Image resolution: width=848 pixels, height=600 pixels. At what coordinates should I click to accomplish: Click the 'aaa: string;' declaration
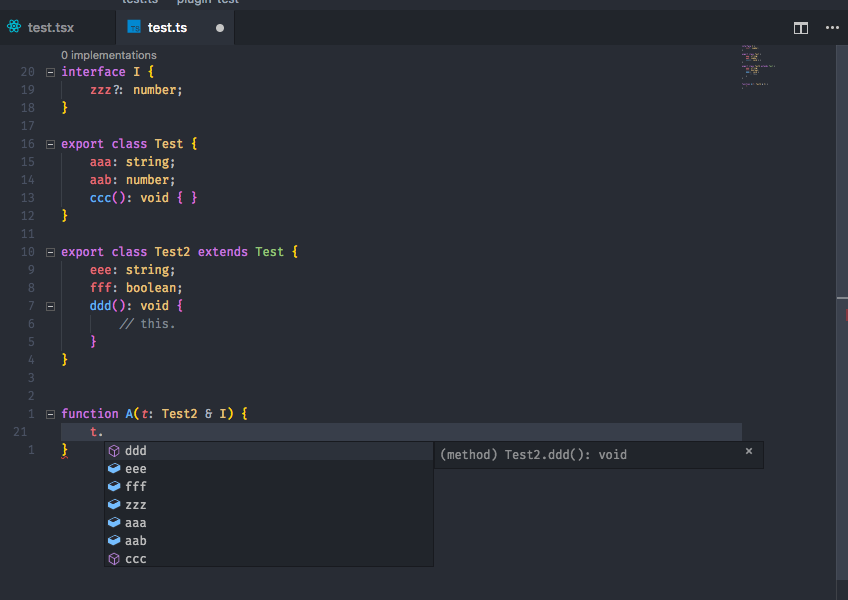[x=132, y=162]
